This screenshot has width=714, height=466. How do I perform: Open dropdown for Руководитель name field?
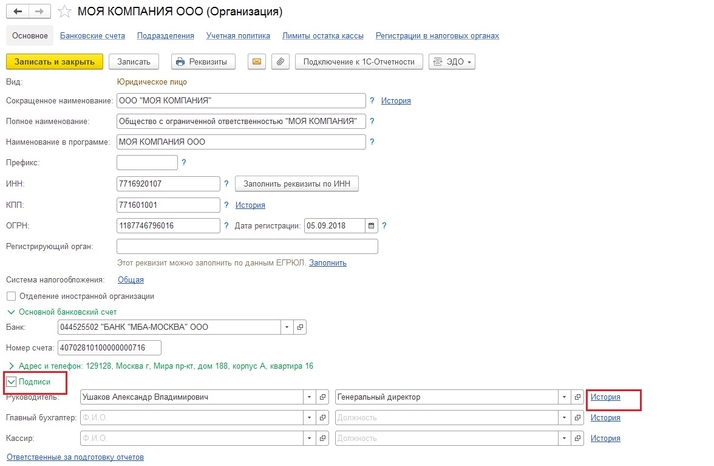pos(308,397)
